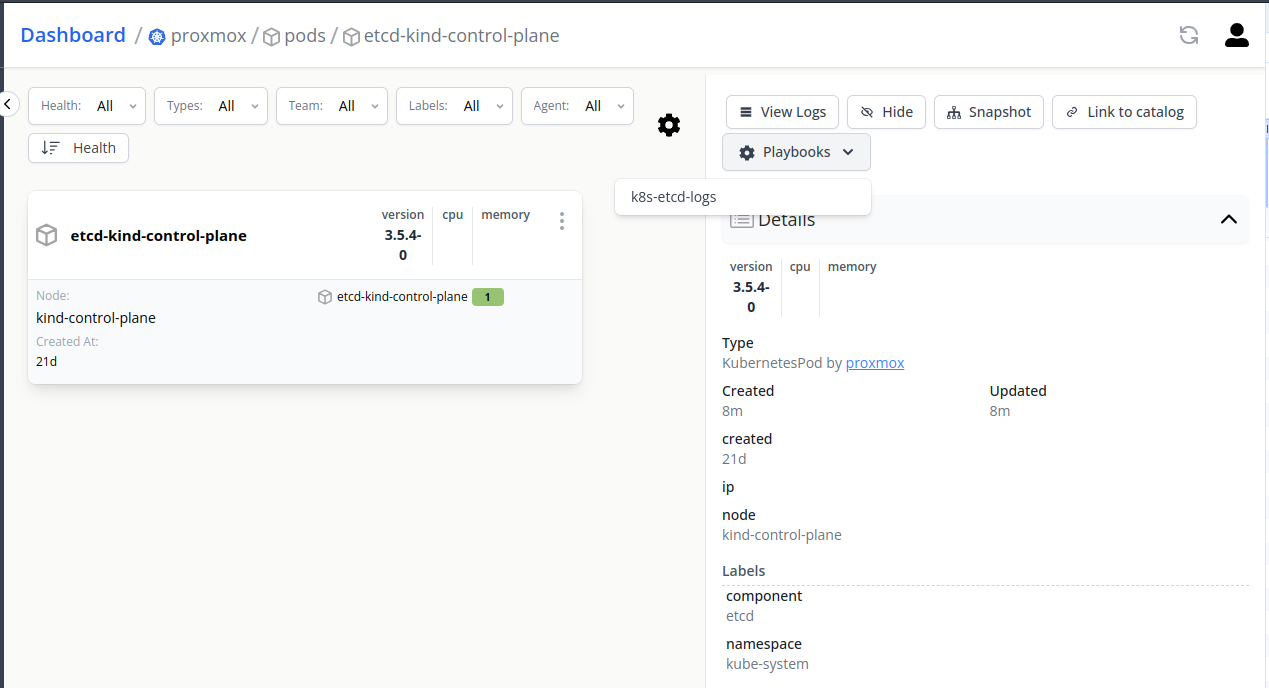
Task: Click the Kubernetes proxmox breadcrumb icon
Action: click(x=157, y=37)
